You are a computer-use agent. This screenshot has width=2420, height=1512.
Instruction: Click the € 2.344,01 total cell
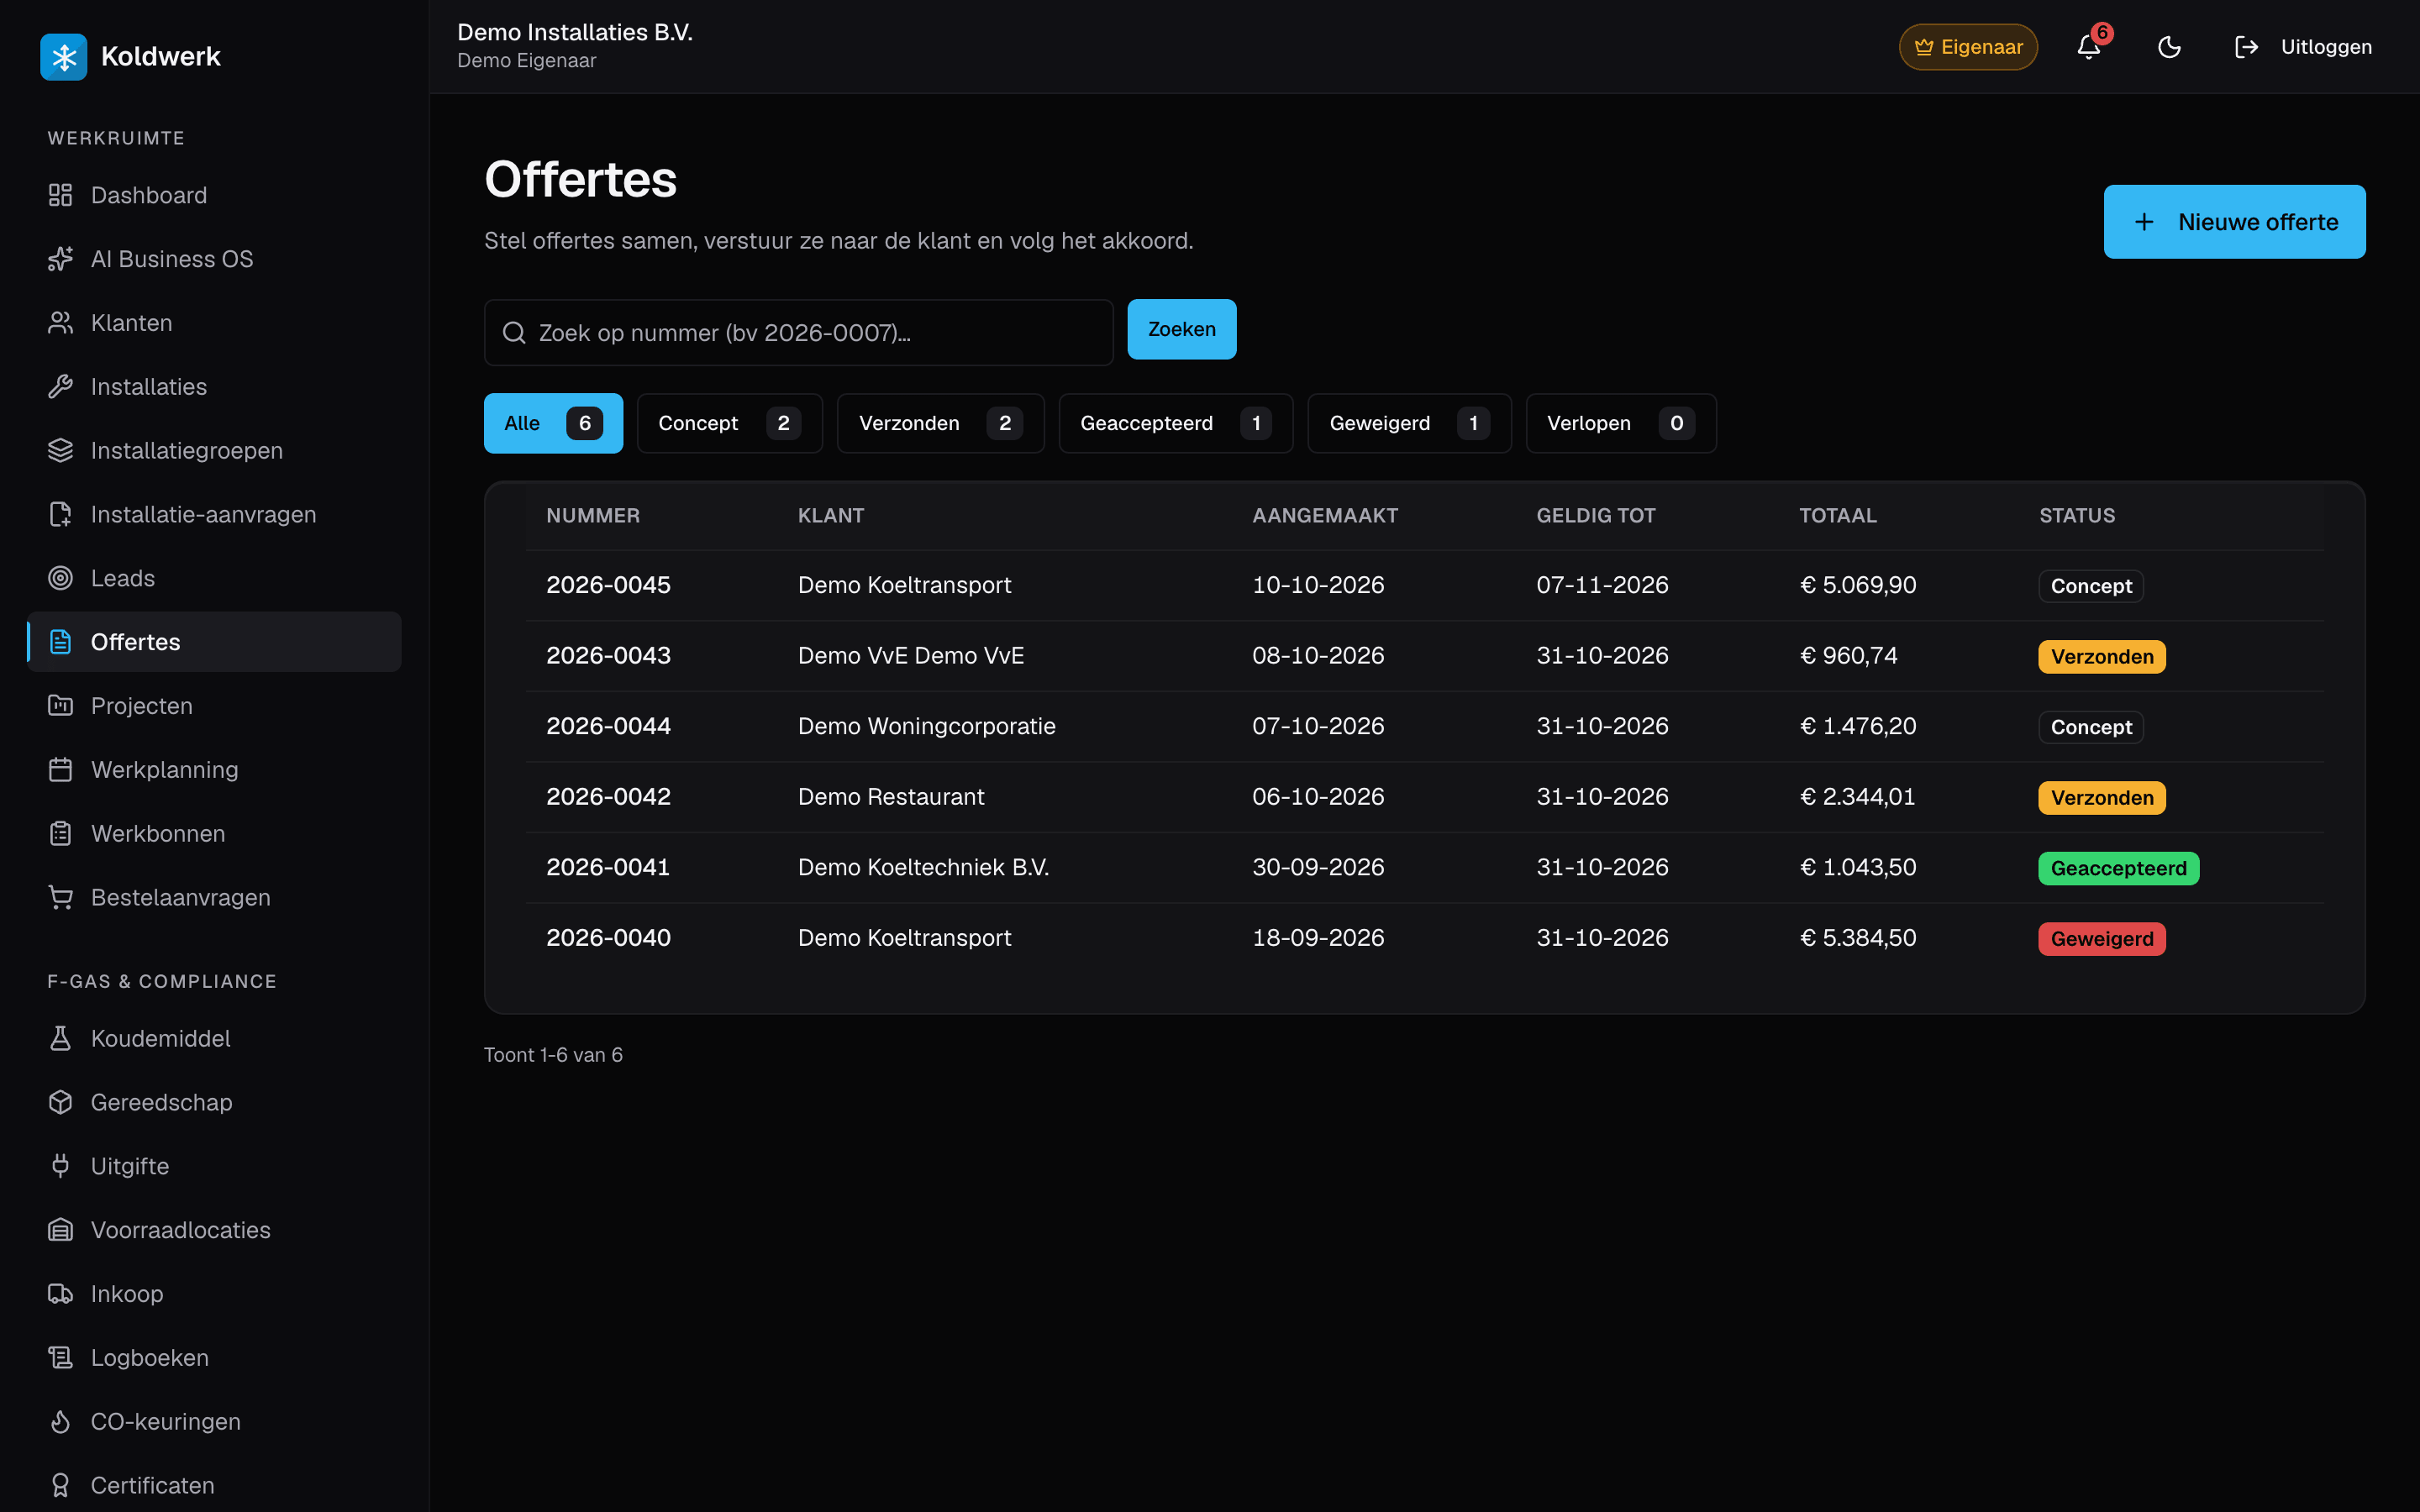coord(1857,797)
